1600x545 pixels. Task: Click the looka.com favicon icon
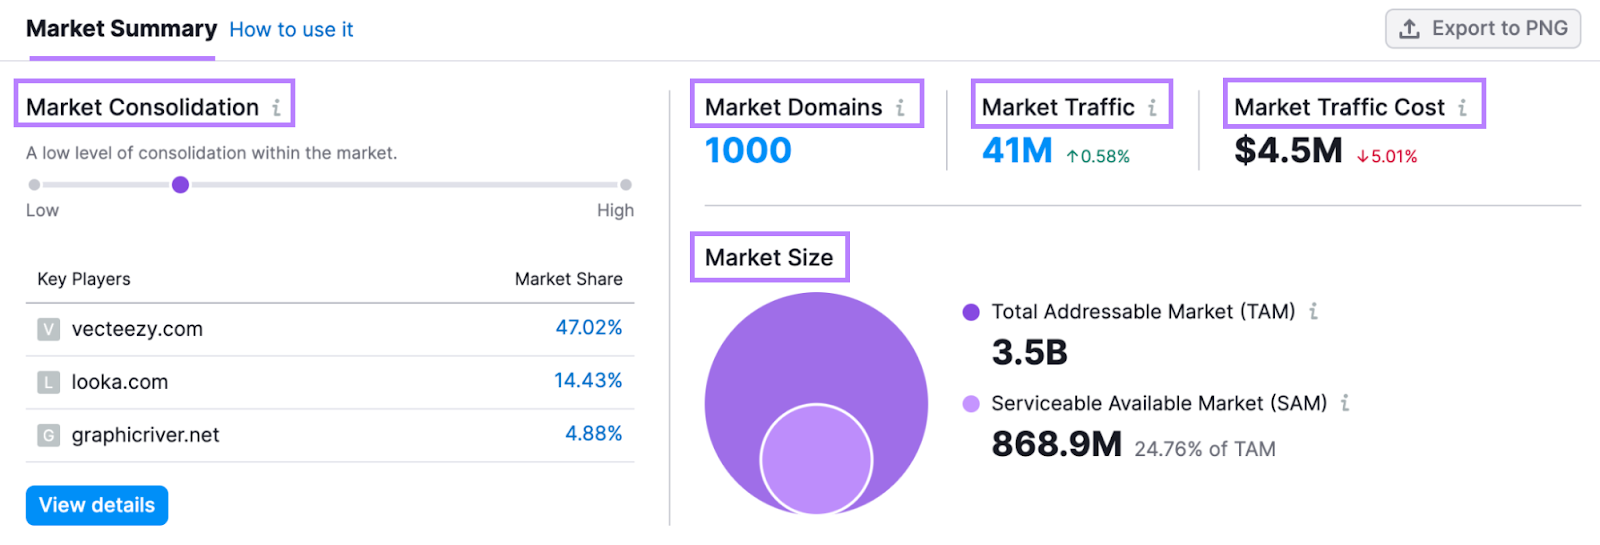point(48,382)
